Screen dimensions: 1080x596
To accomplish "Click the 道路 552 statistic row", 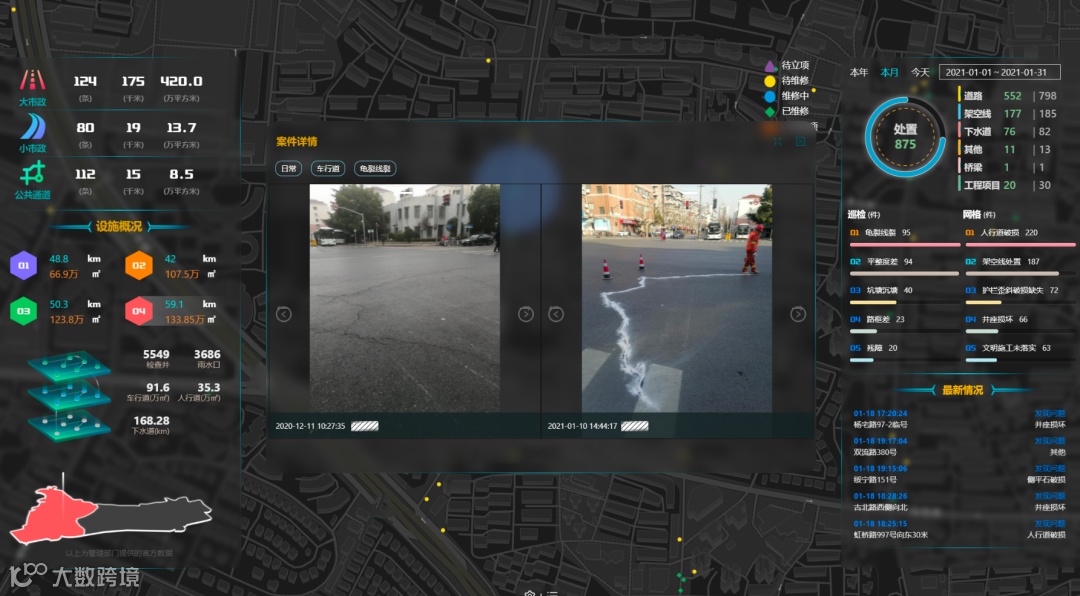I will [1007, 96].
